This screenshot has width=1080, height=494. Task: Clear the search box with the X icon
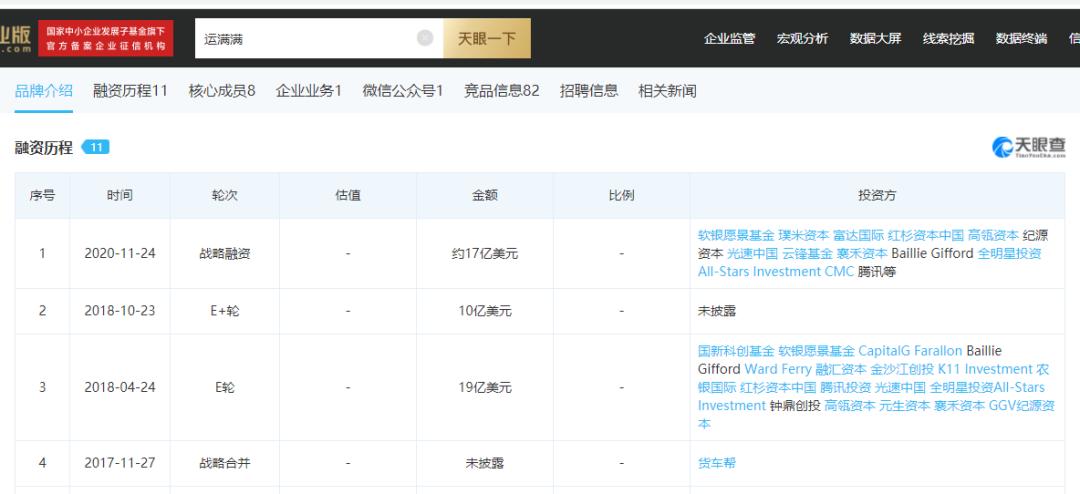(425, 38)
